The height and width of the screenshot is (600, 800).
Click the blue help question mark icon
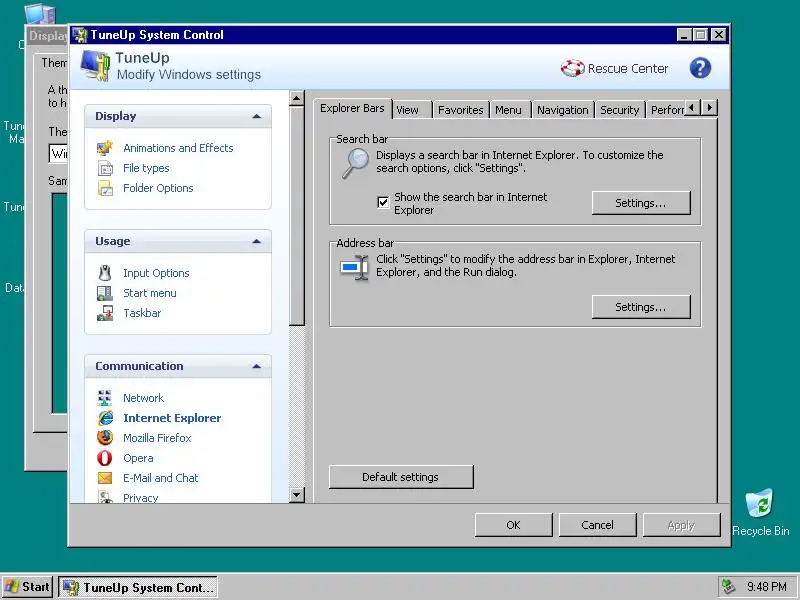[700, 68]
